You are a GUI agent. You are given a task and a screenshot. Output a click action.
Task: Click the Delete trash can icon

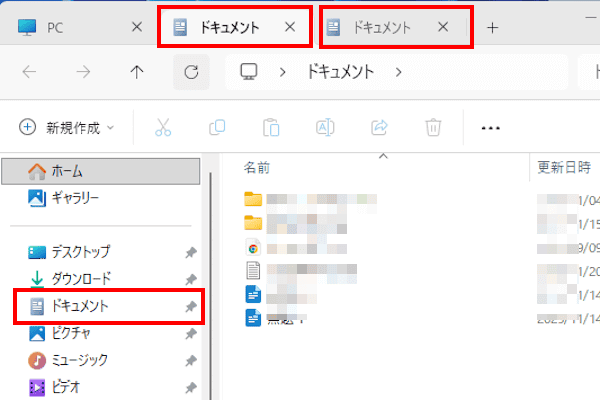coord(433,127)
